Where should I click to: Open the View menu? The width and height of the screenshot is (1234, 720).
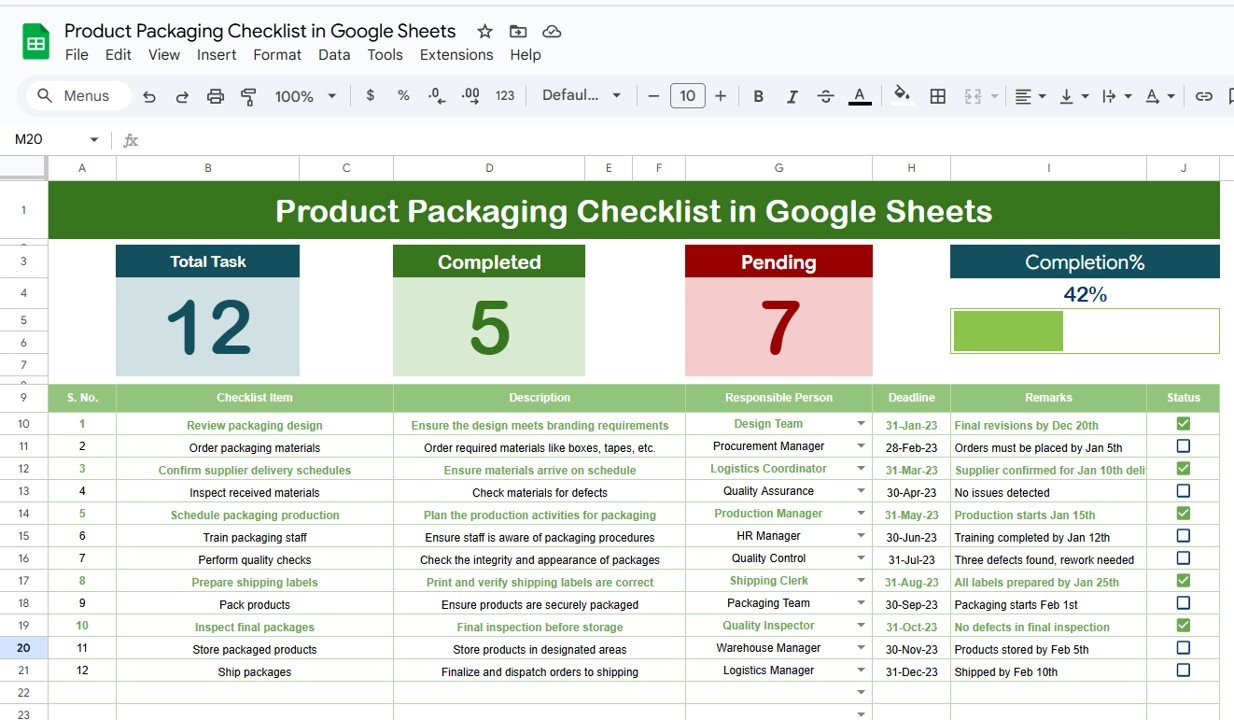coord(164,55)
